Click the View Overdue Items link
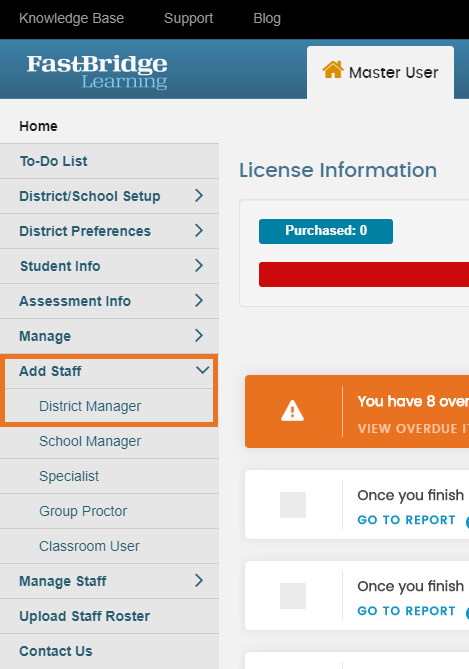 click(x=413, y=429)
